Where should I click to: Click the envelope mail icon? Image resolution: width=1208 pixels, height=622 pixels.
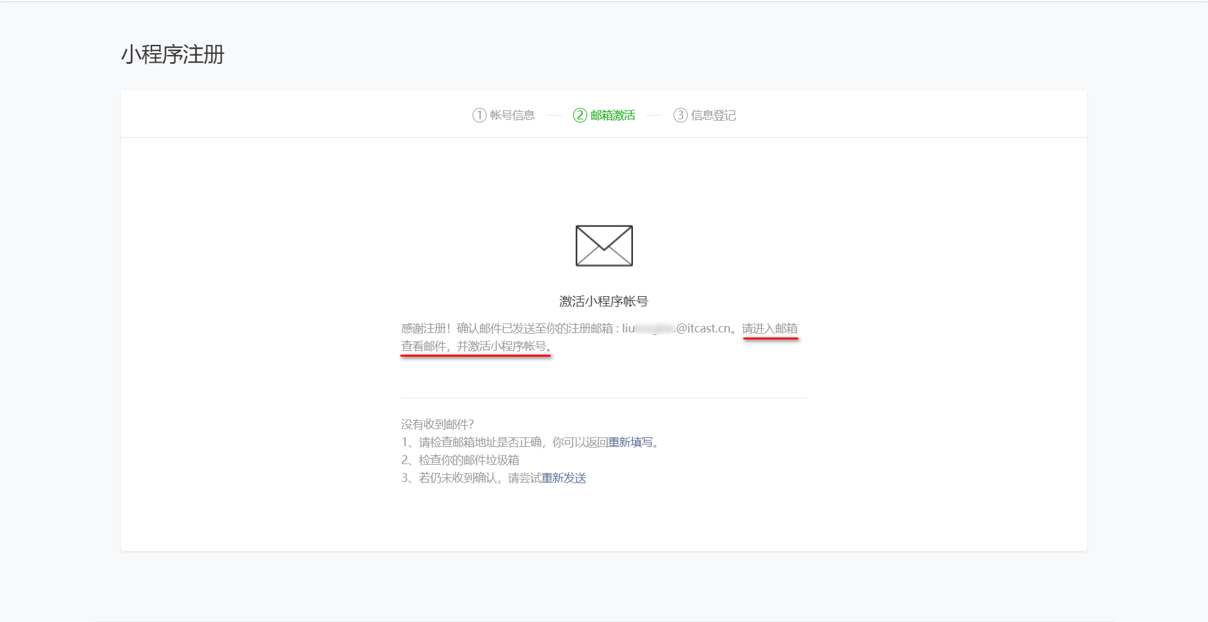pyautogui.click(x=604, y=246)
